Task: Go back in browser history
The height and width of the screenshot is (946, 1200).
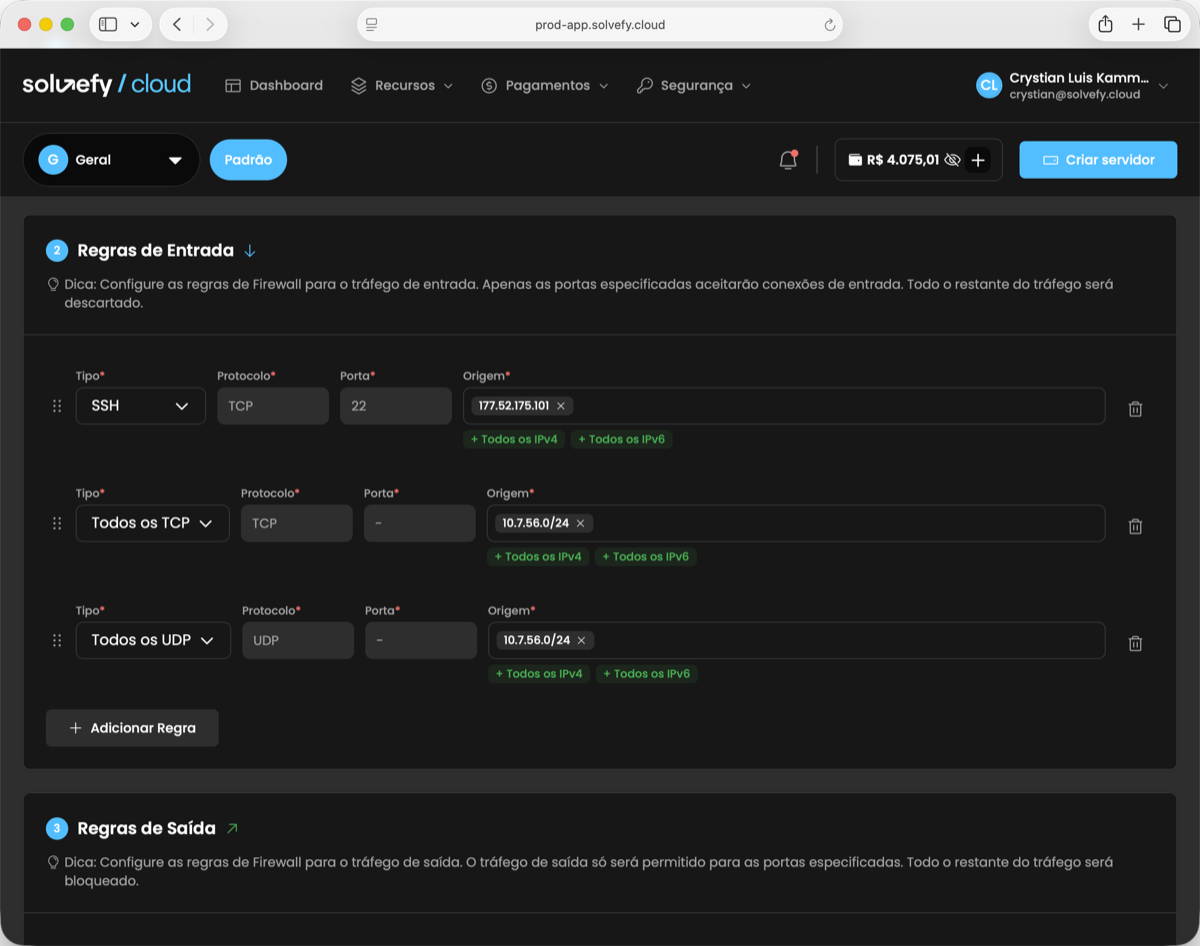Action: point(177,24)
